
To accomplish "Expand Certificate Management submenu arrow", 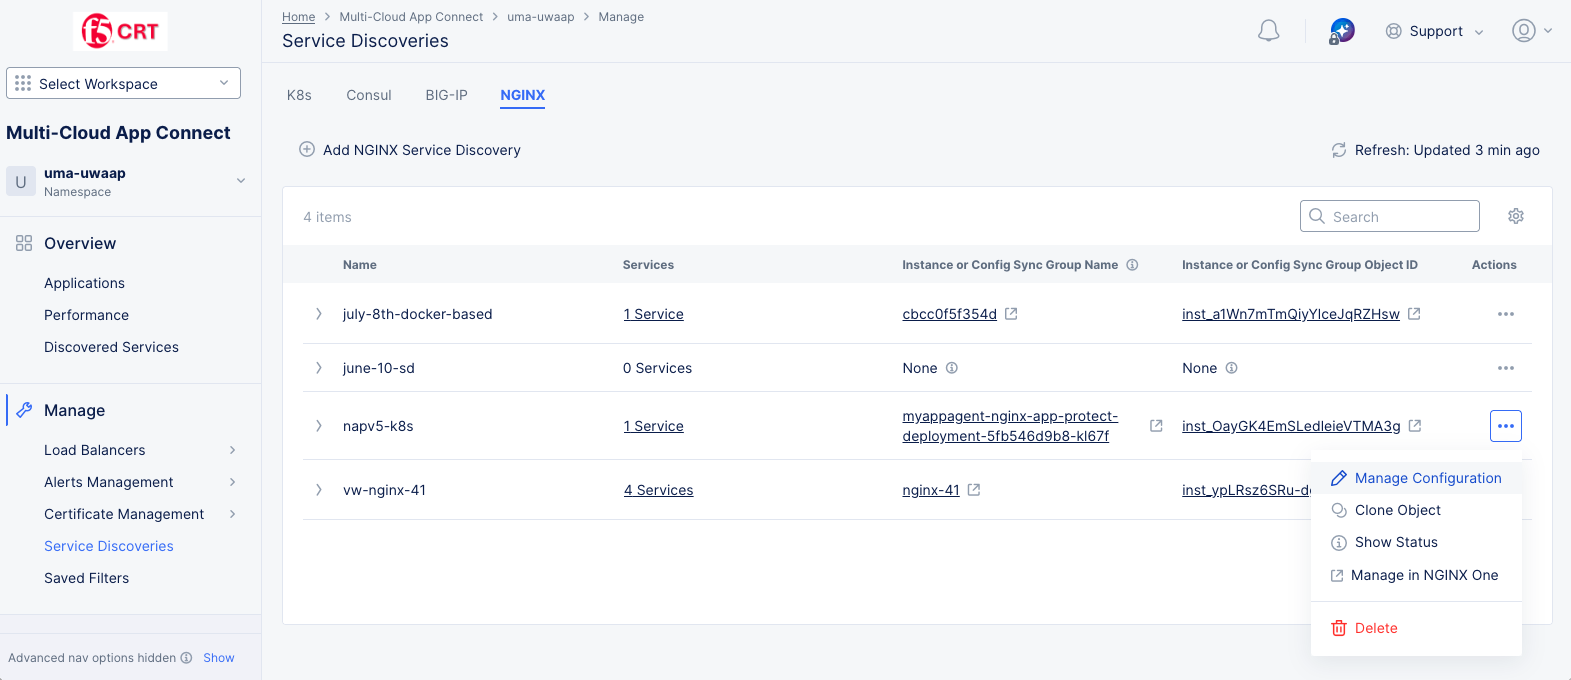I will [233, 514].
